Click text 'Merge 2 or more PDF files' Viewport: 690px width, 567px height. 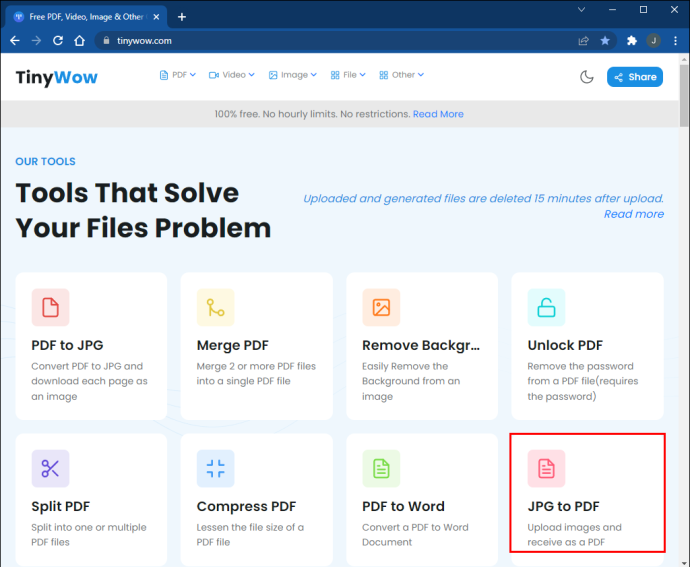click(256, 366)
